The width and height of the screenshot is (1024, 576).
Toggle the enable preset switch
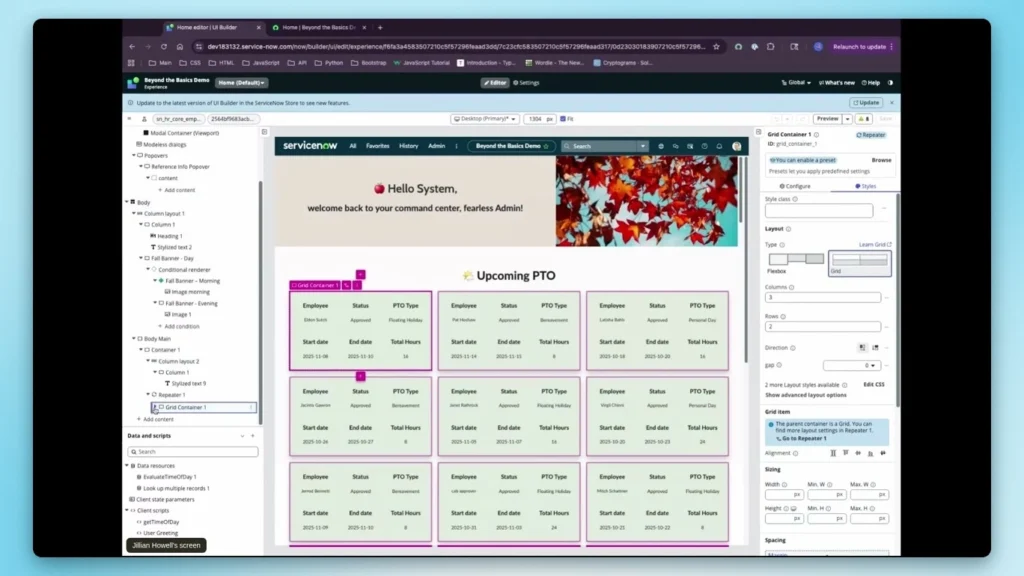(772, 160)
